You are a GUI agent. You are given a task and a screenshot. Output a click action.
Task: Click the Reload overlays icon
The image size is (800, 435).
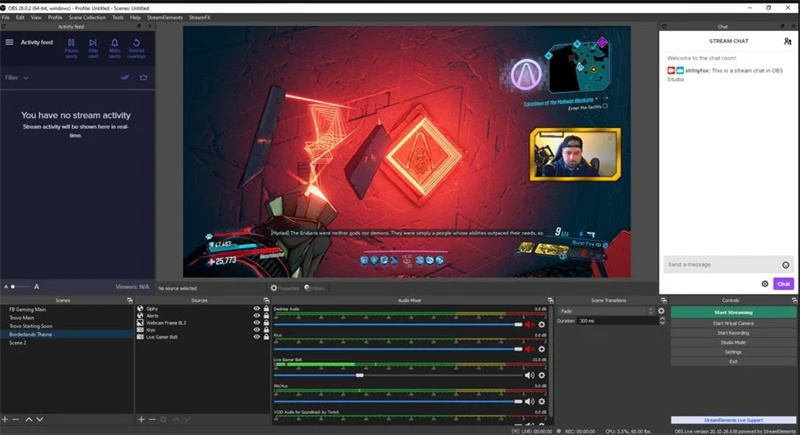pos(136,43)
